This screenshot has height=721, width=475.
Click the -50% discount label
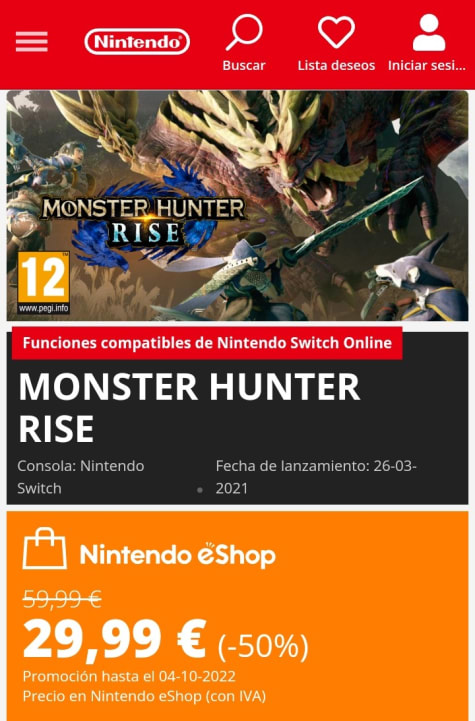pos(263,646)
